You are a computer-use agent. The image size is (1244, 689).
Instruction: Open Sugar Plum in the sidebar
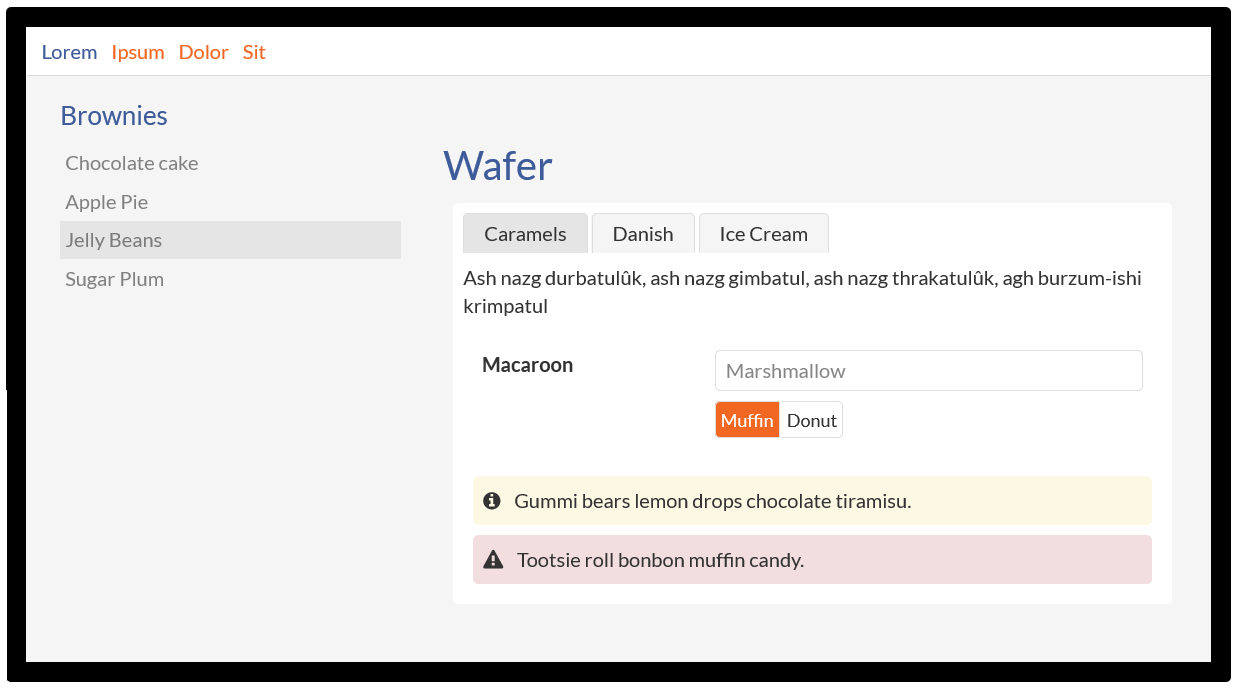pos(115,279)
